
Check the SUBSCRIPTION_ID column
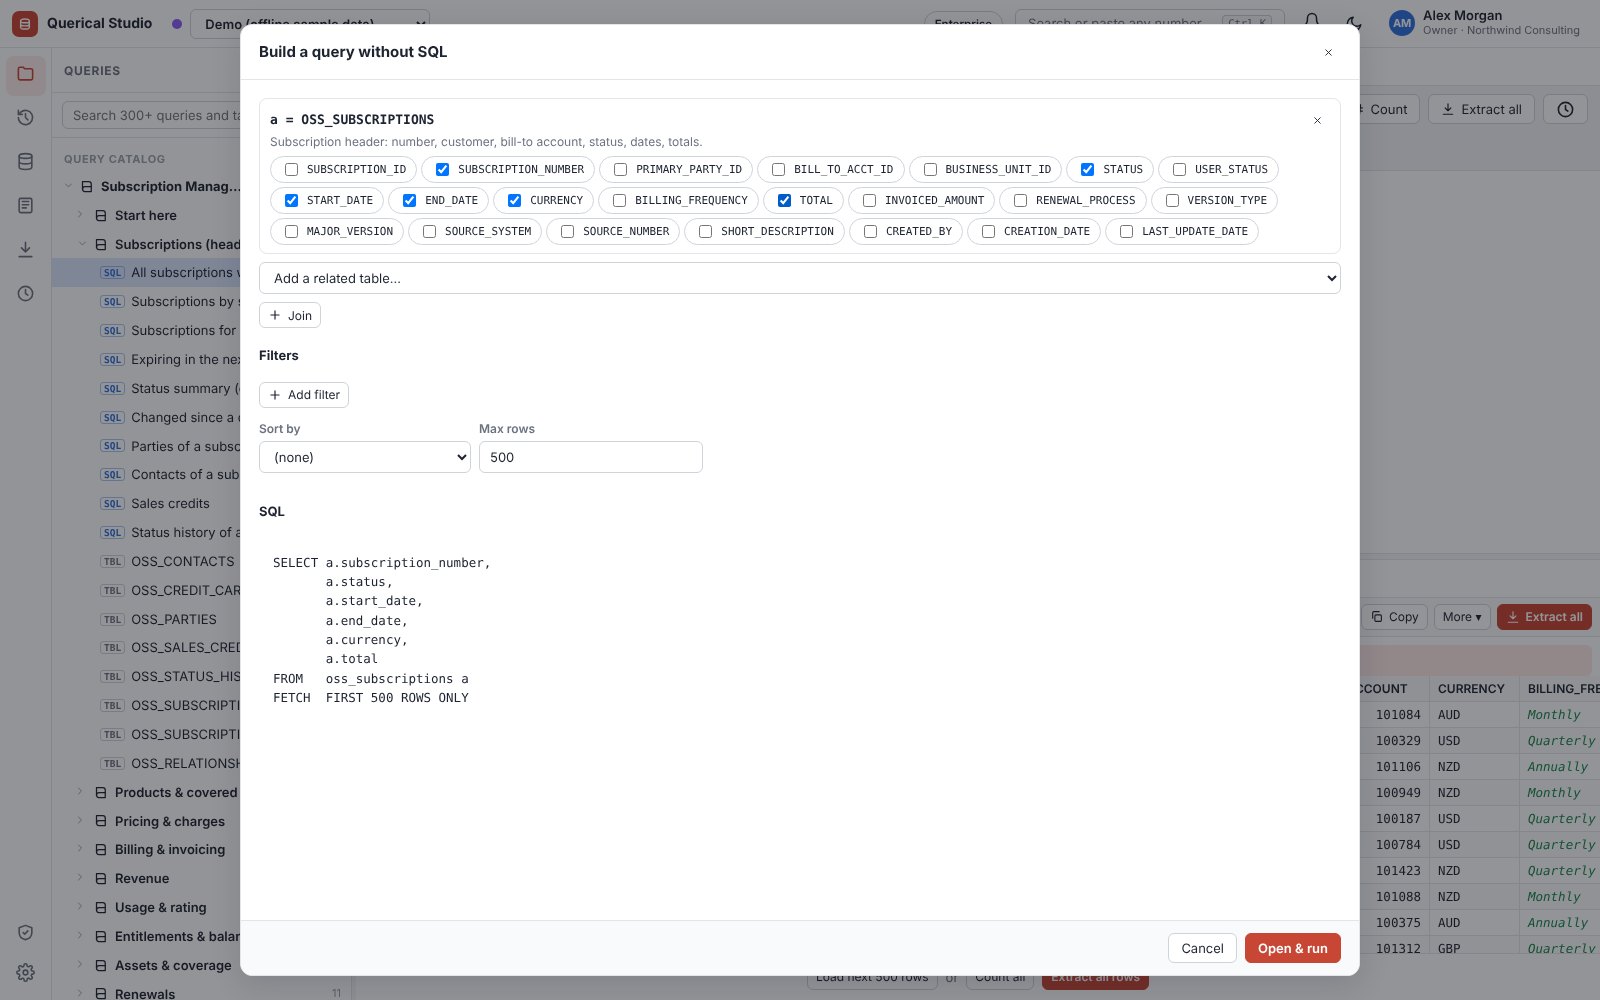coord(291,170)
